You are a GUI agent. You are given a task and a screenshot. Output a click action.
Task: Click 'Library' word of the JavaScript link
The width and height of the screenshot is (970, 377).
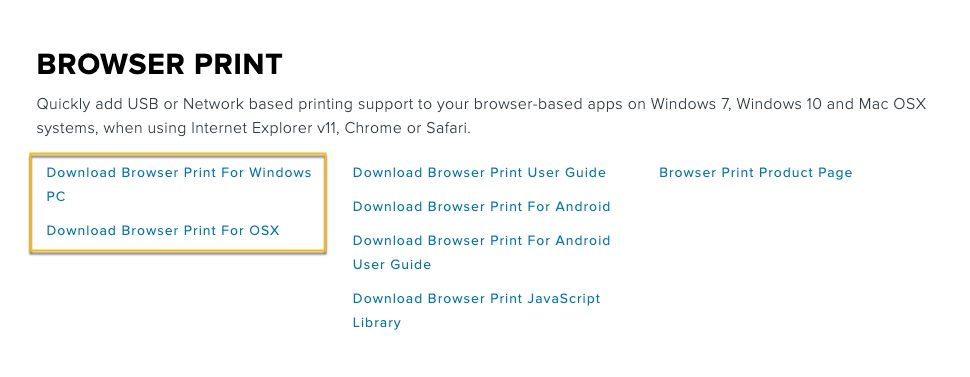pos(377,323)
